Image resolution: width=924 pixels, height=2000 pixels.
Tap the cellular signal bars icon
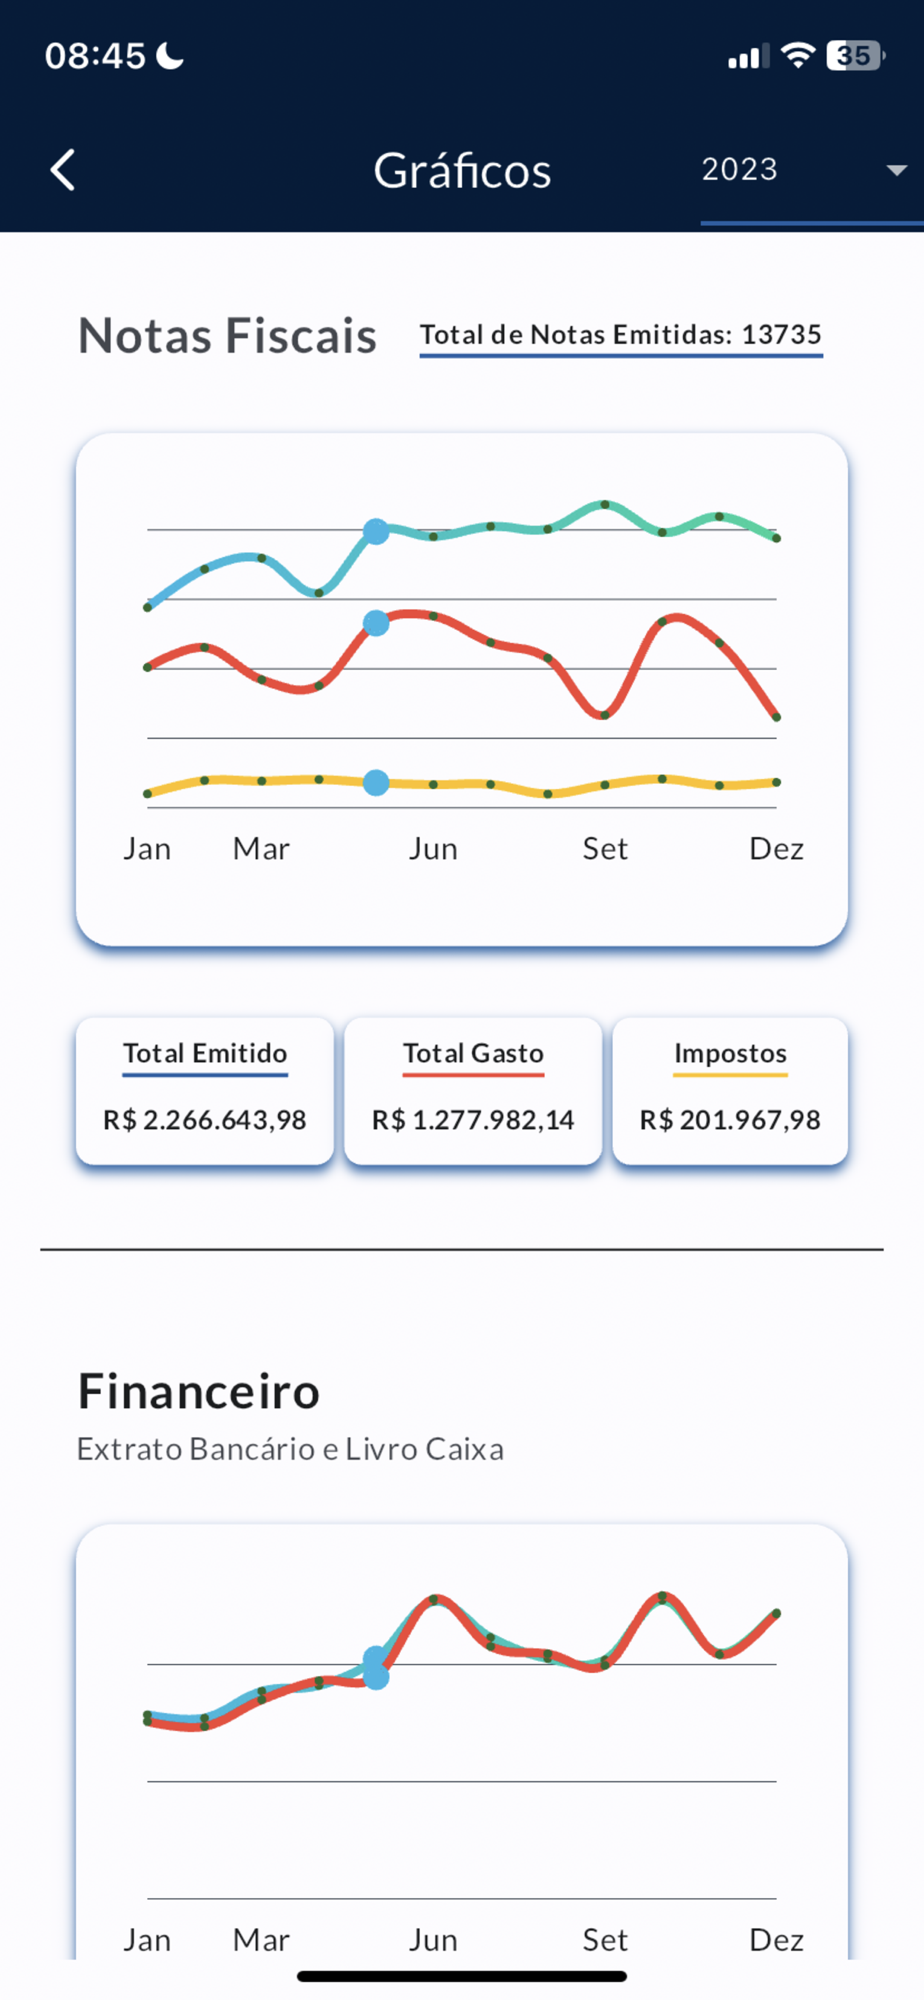click(748, 56)
